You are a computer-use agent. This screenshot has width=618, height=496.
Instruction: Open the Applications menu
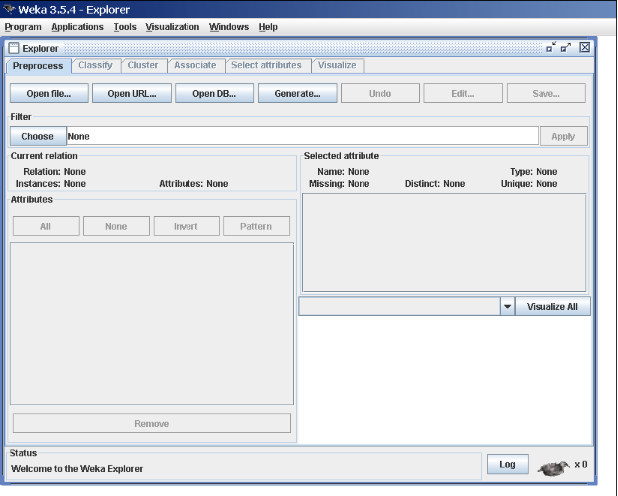[x=77, y=27]
